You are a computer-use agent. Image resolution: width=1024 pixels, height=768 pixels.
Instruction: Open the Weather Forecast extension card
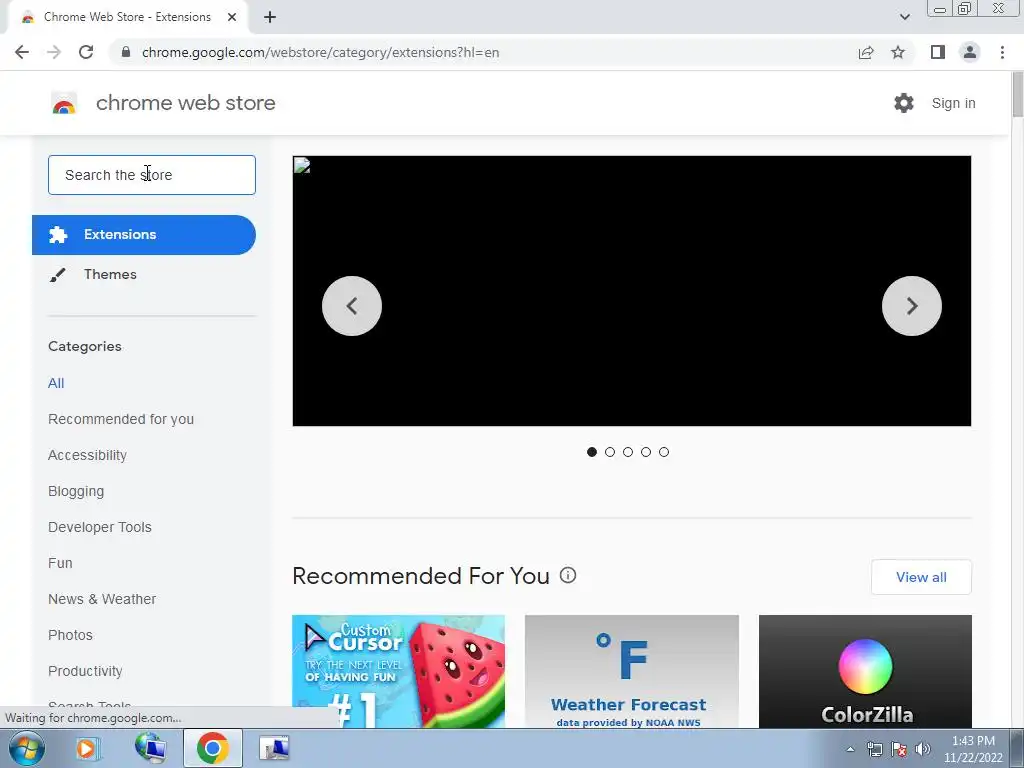632,671
